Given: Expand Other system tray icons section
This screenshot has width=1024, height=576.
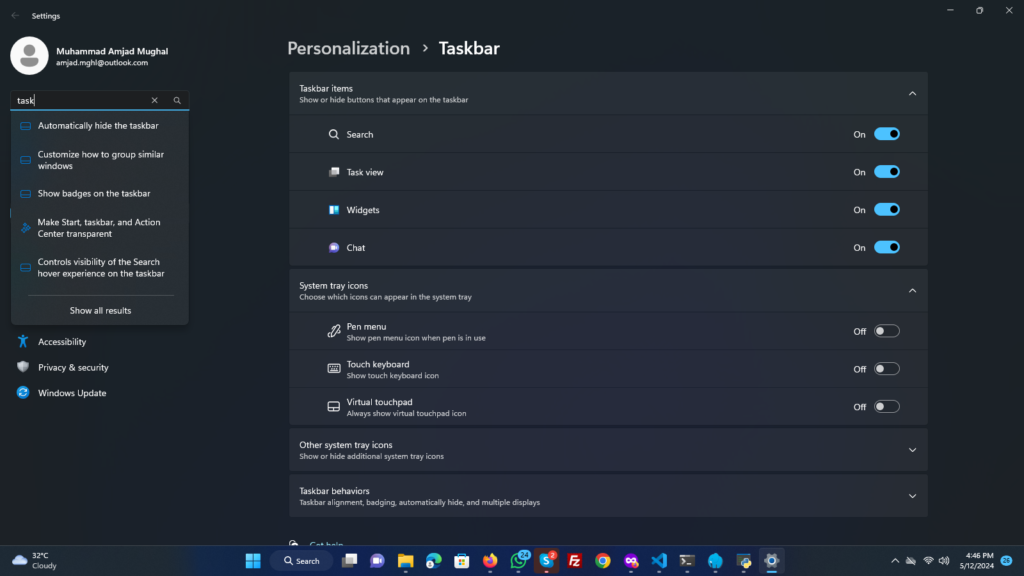Looking at the screenshot, I should 911,450.
